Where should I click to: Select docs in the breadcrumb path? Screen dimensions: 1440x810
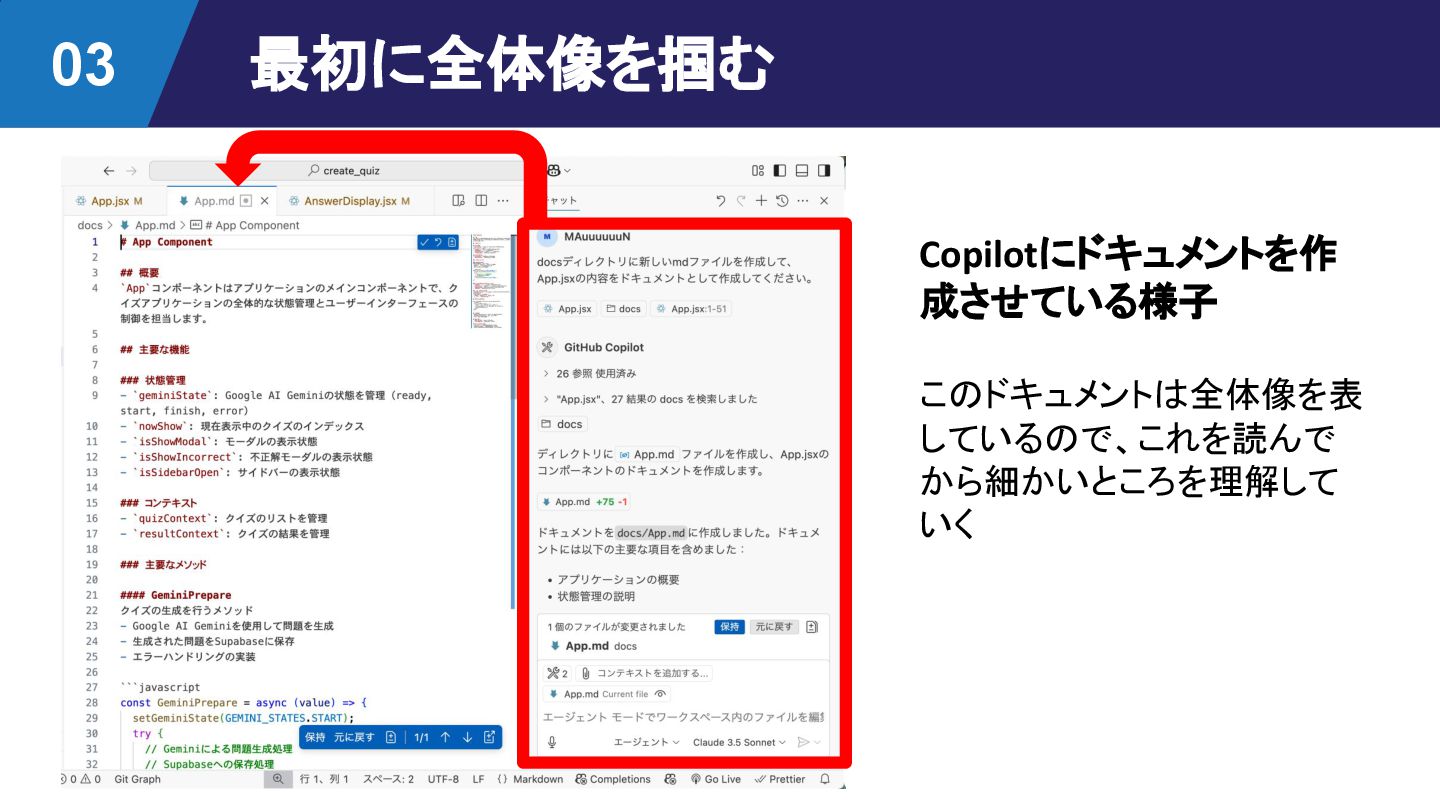click(x=90, y=226)
